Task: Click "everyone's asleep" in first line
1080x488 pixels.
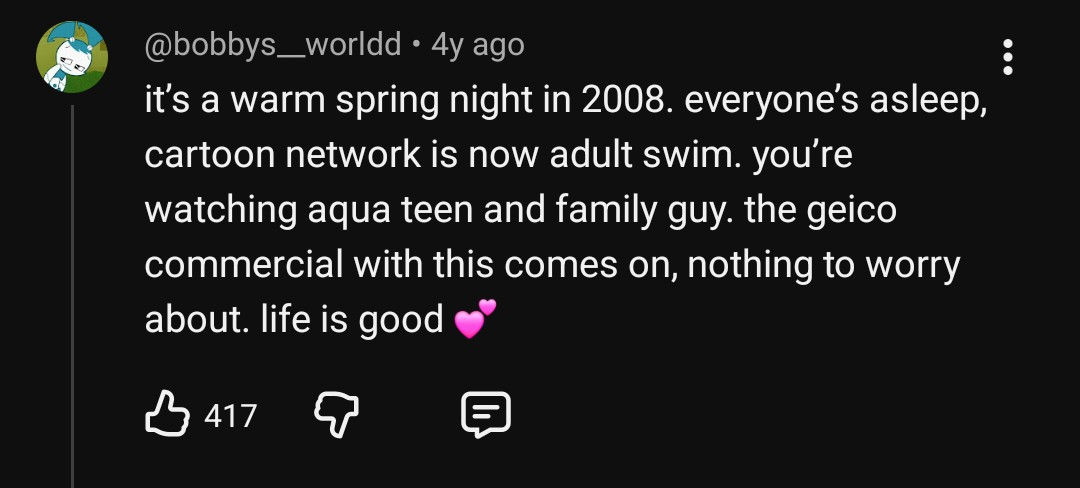Action: pyautogui.click(x=837, y=101)
